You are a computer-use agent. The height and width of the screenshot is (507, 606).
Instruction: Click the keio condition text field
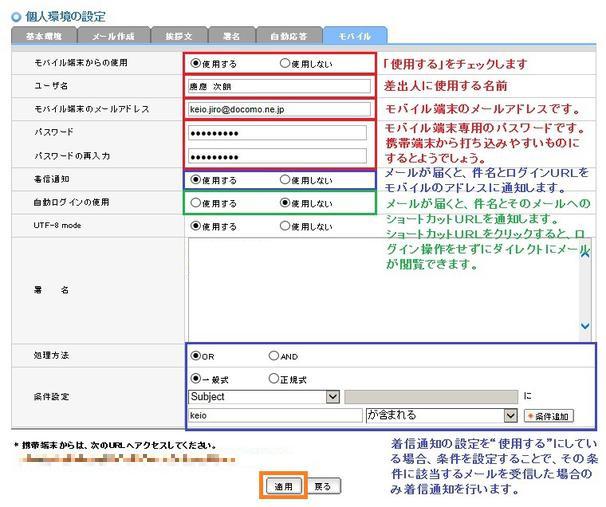(273, 414)
